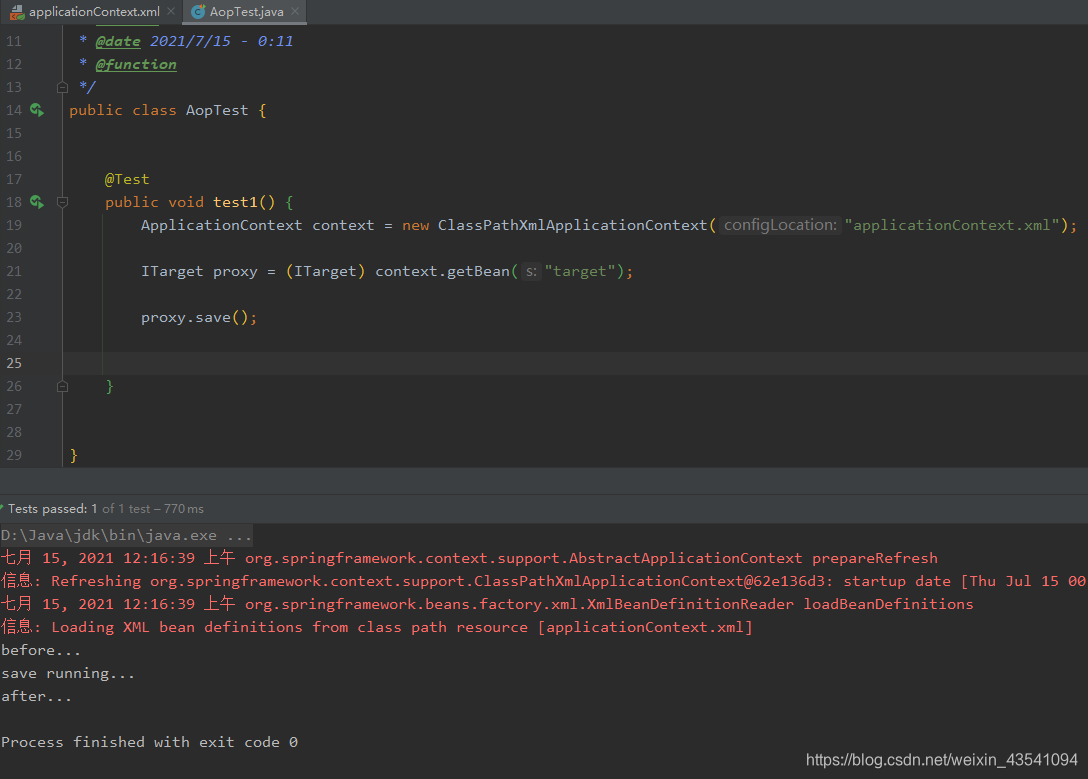Run test1 method from gutter icon
Image resolution: width=1088 pixels, height=779 pixels.
[37, 202]
